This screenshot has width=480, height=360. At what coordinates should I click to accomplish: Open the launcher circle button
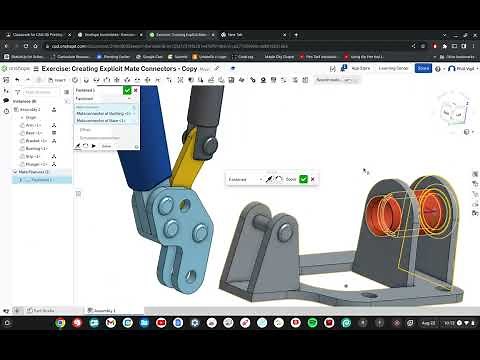[x=7, y=323]
